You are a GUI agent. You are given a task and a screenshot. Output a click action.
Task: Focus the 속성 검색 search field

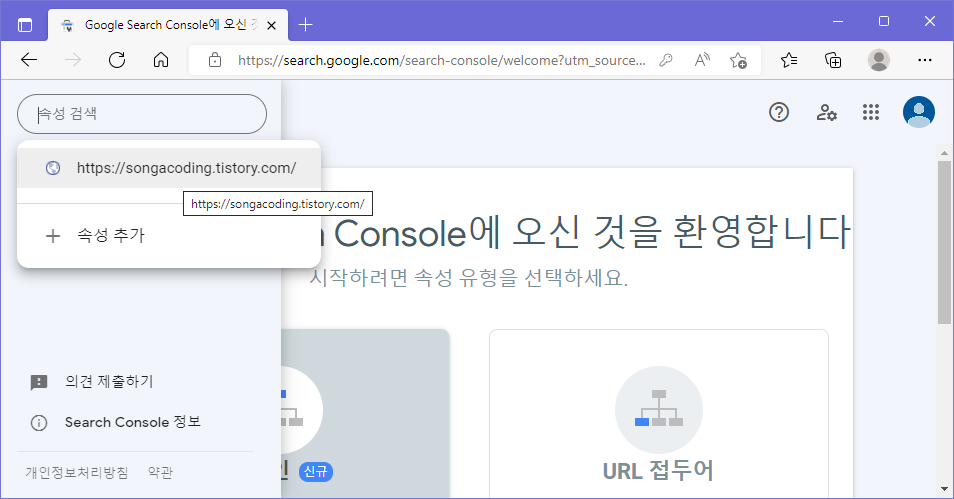(x=142, y=114)
